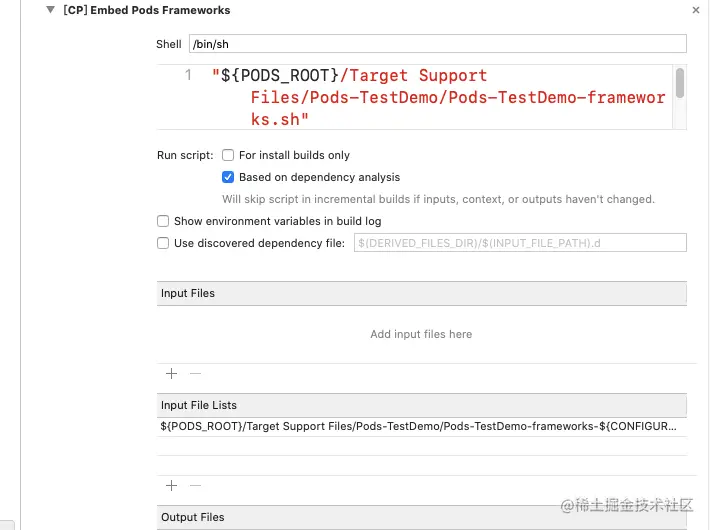Delete the Embed Pods Frameworks build phase

coord(696,10)
